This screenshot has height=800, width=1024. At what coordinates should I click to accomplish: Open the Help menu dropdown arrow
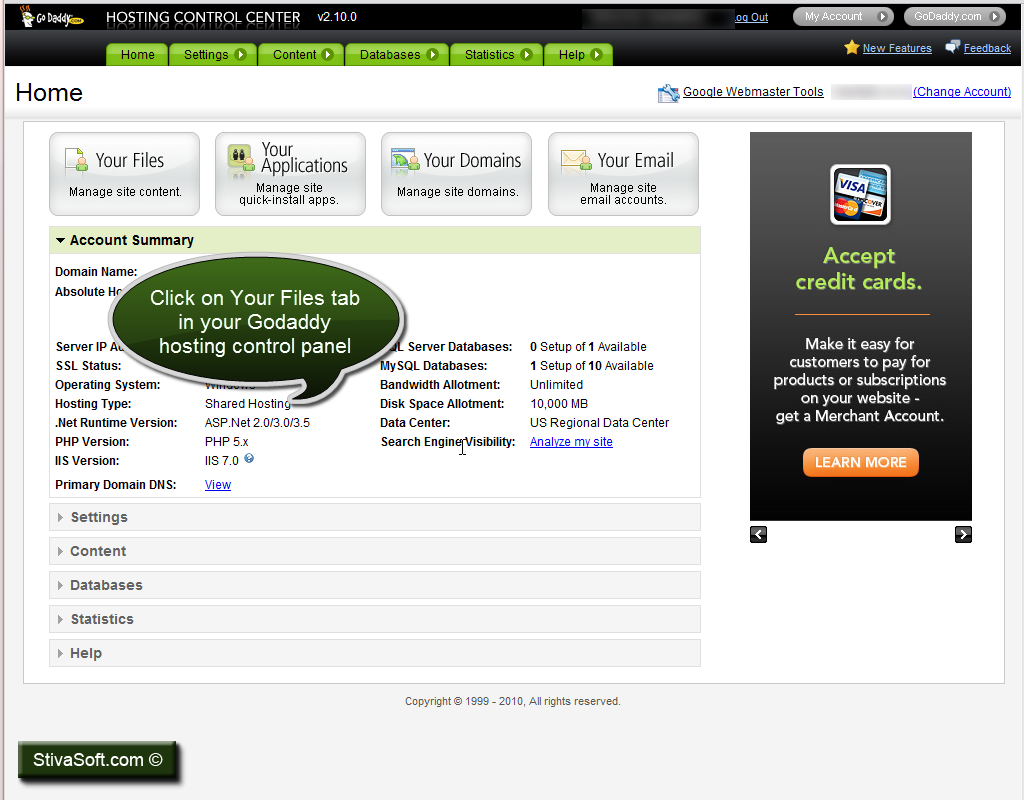596,55
